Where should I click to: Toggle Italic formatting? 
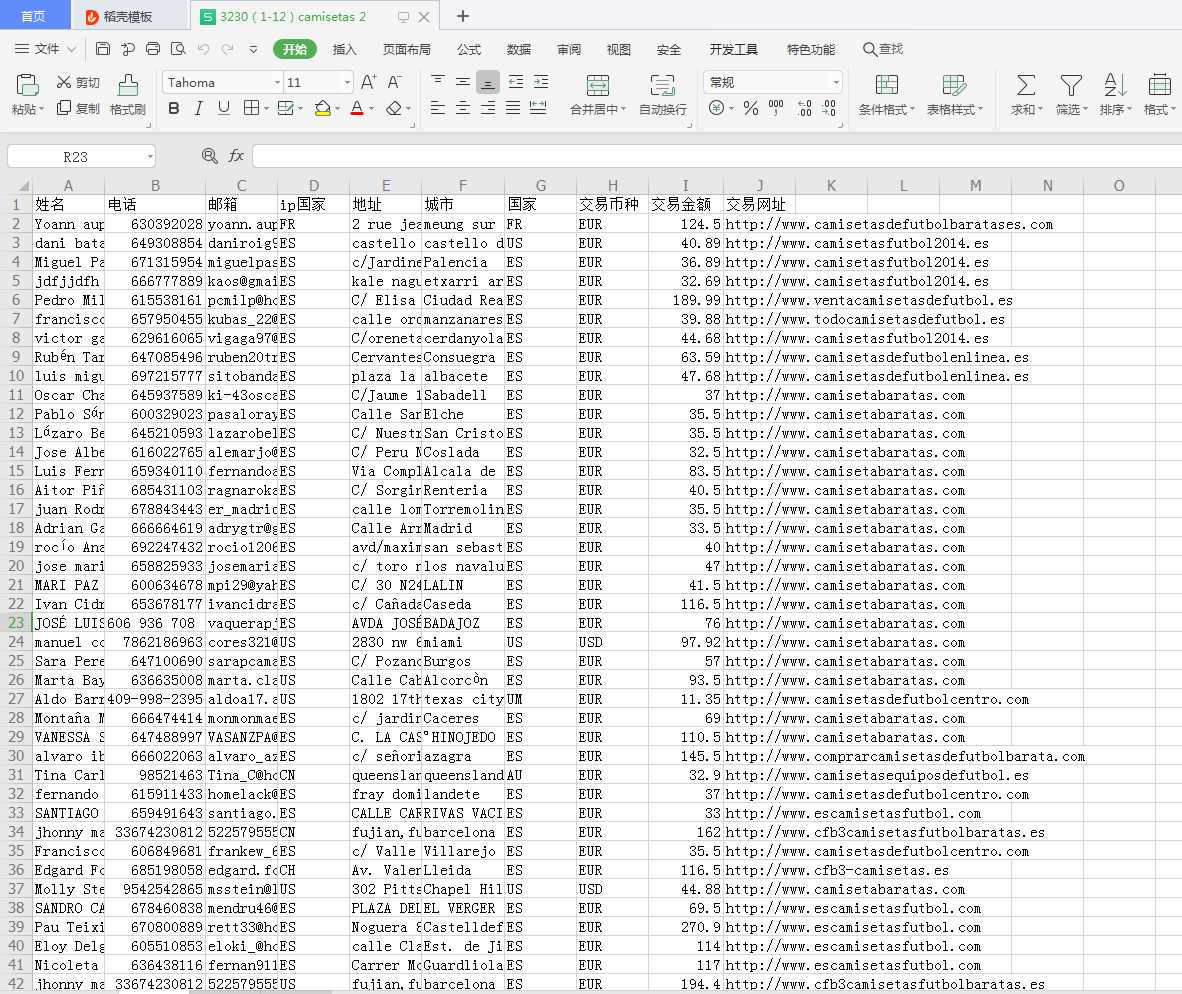(198, 109)
